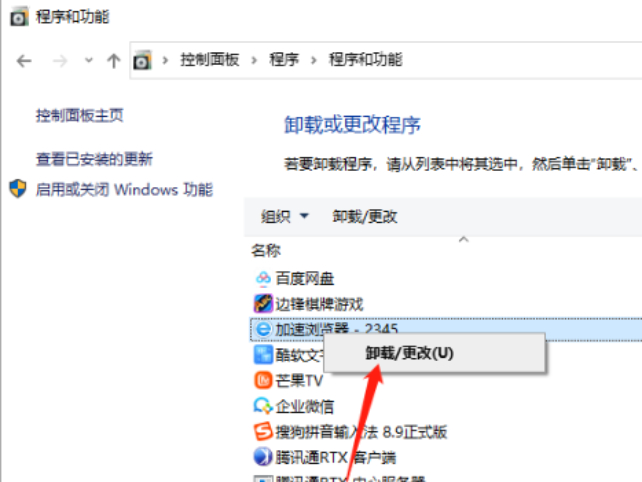Screen dimensions: 642x482
Task: Click the 边锋棋牌游戏 game icon
Action: (263, 304)
